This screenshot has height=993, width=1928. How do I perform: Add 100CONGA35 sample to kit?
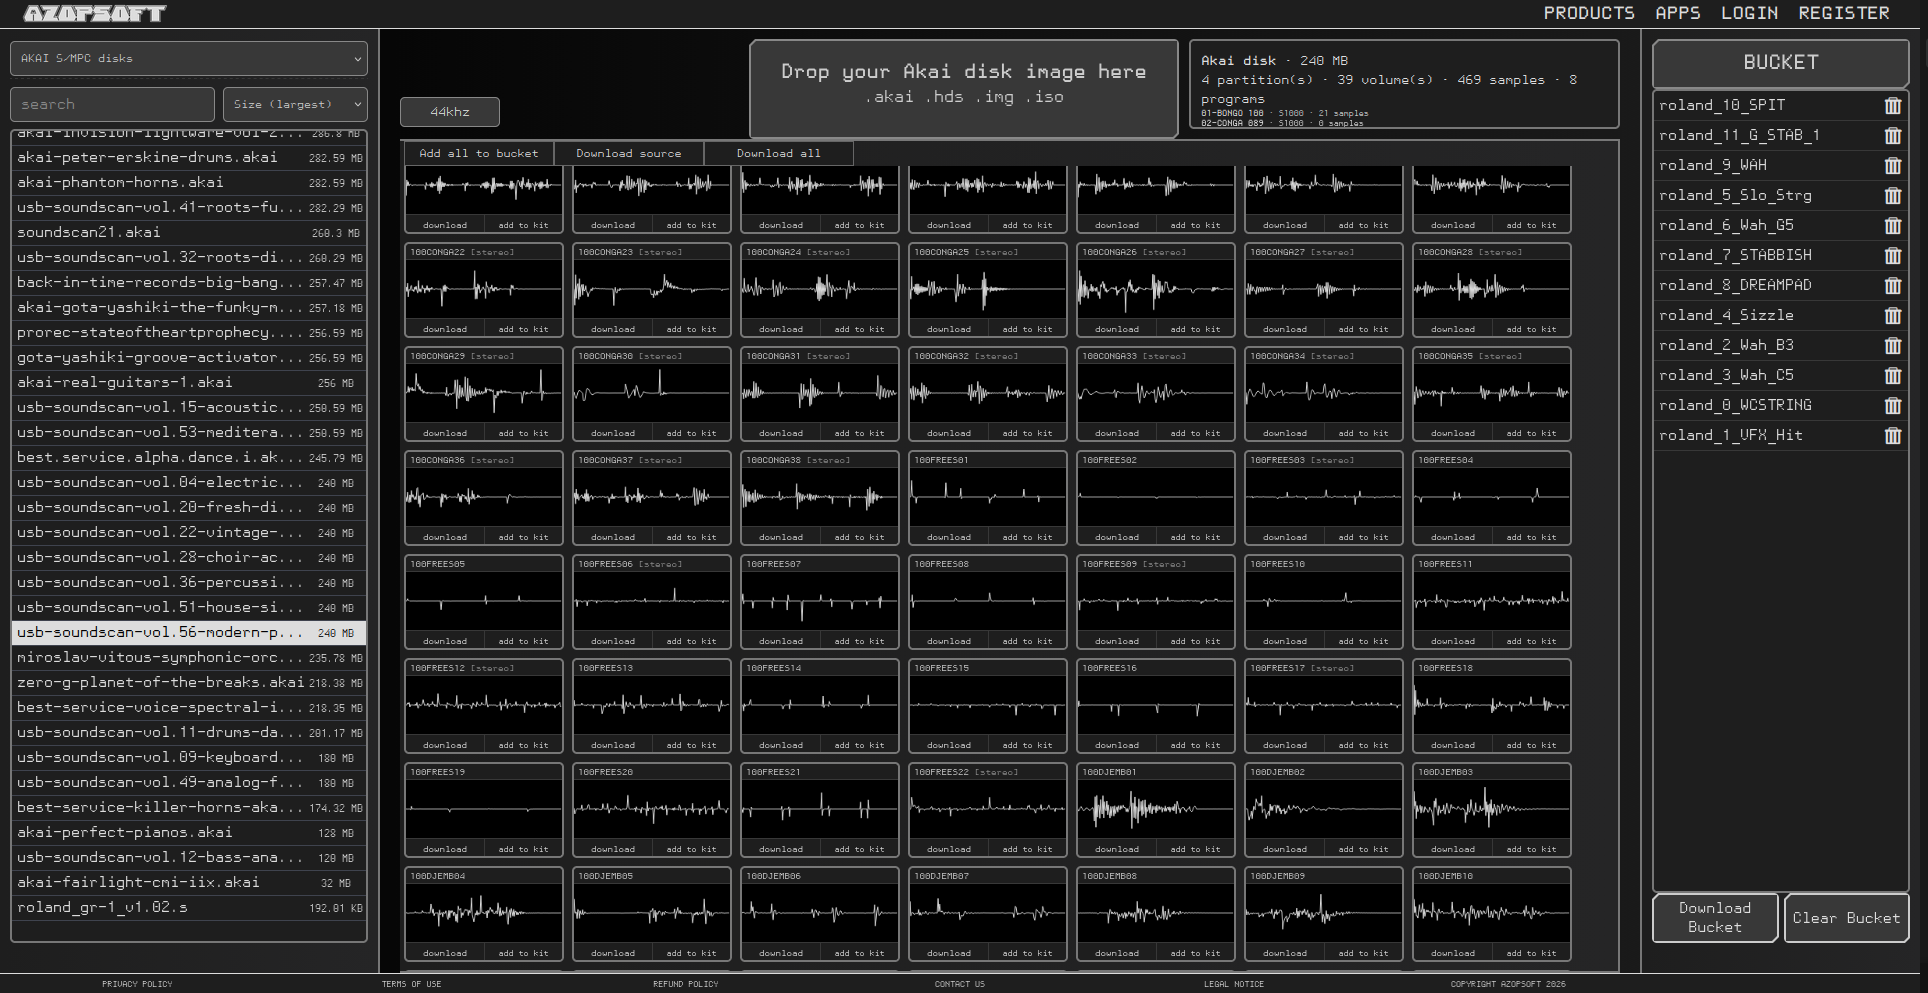point(1531,433)
